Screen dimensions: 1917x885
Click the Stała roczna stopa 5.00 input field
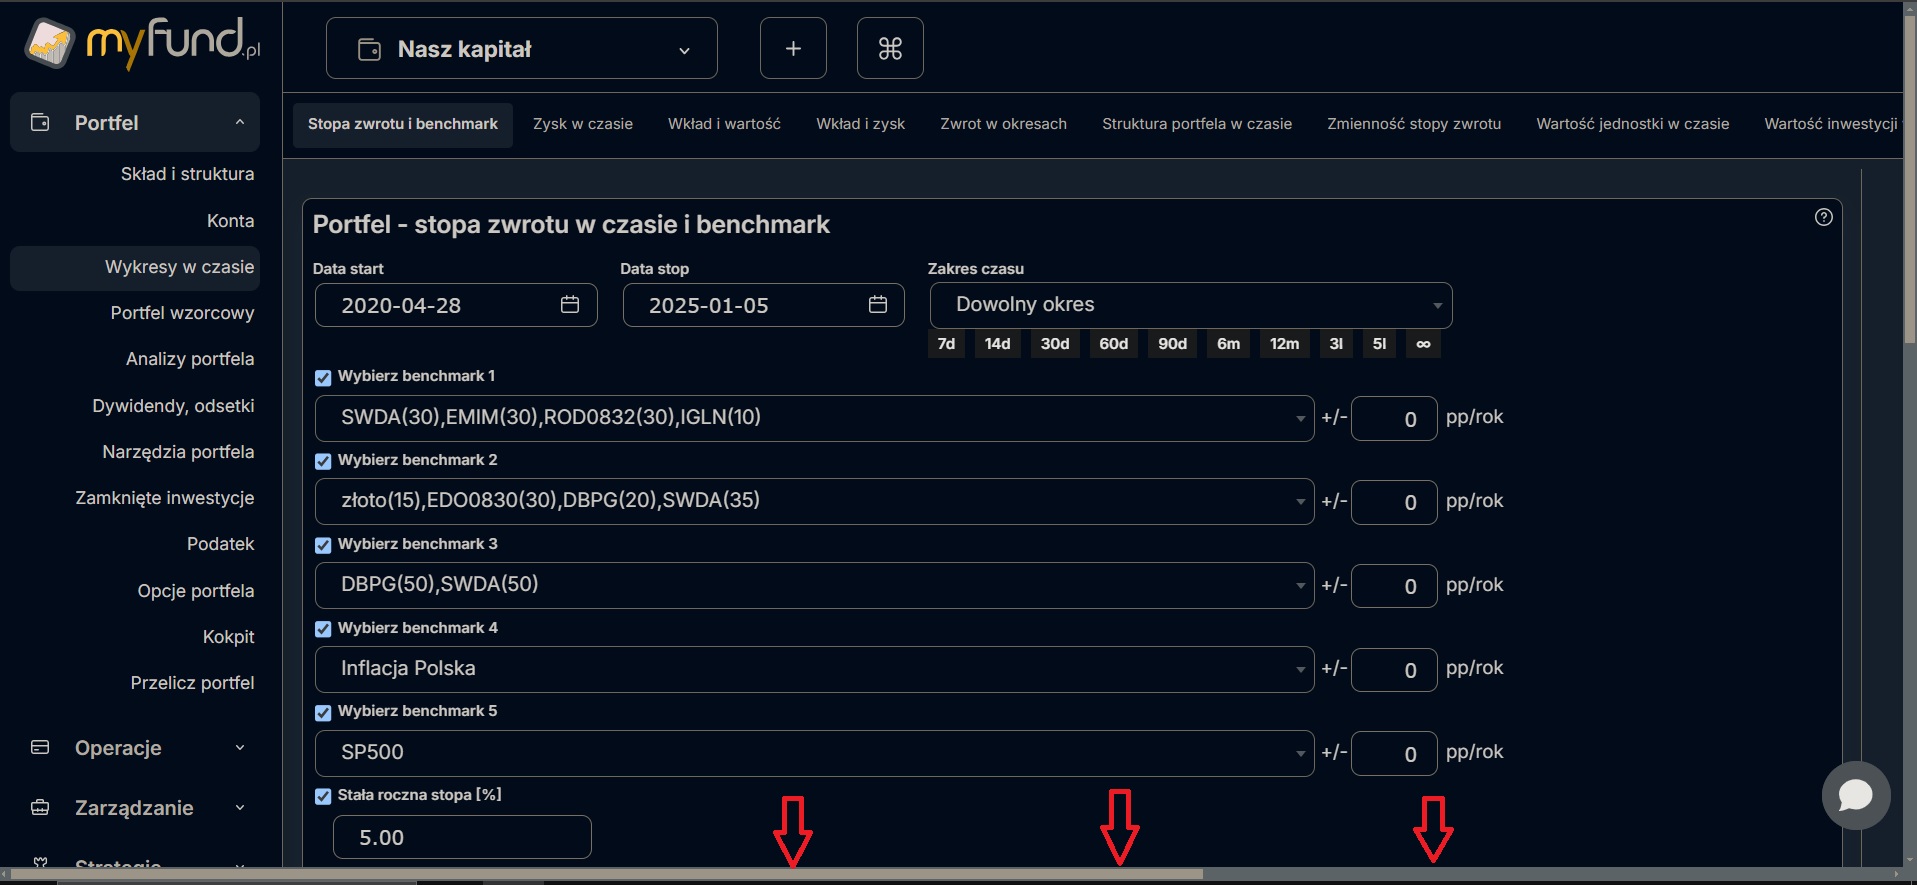(461, 837)
